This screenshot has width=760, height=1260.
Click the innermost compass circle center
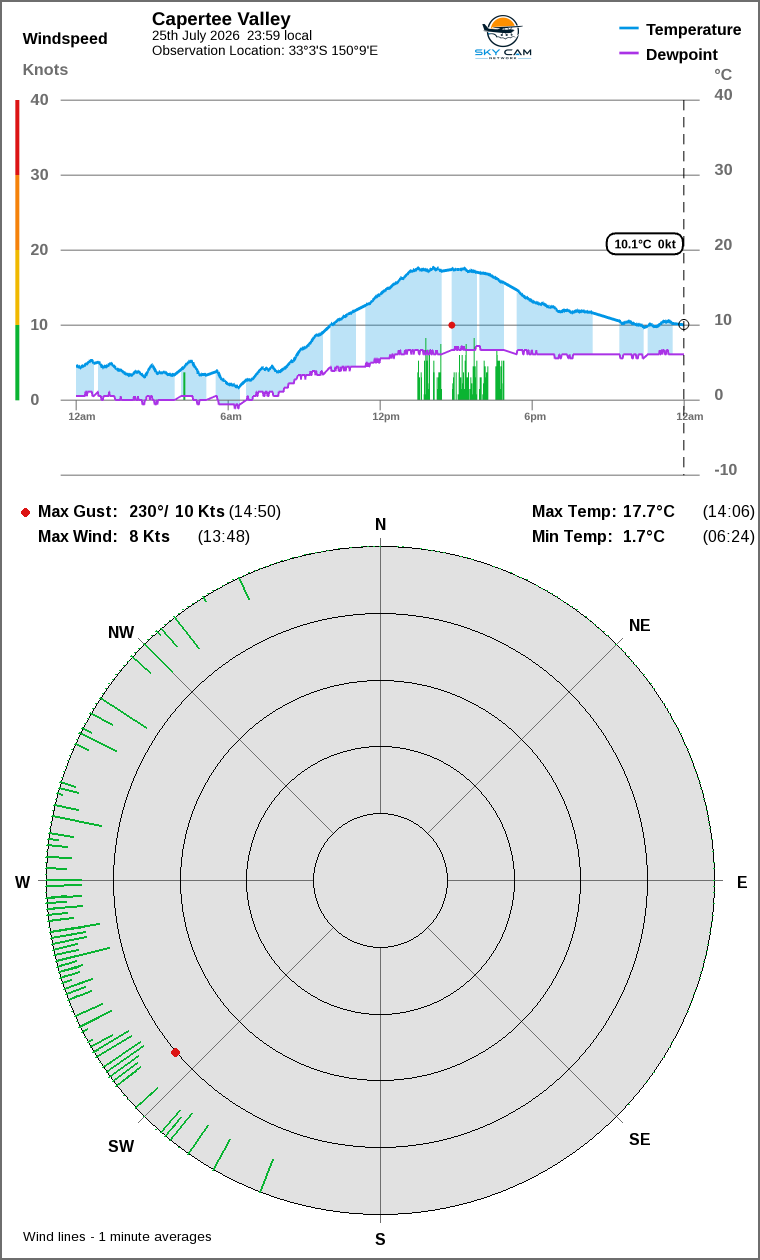coord(380,882)
